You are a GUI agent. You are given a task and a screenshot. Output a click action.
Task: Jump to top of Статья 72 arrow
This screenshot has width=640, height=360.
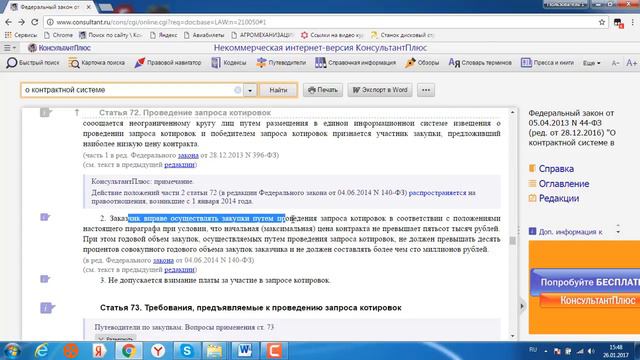(77, 112)
